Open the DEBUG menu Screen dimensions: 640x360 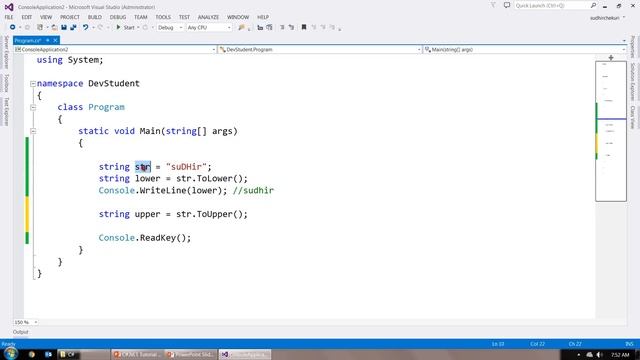118,17
